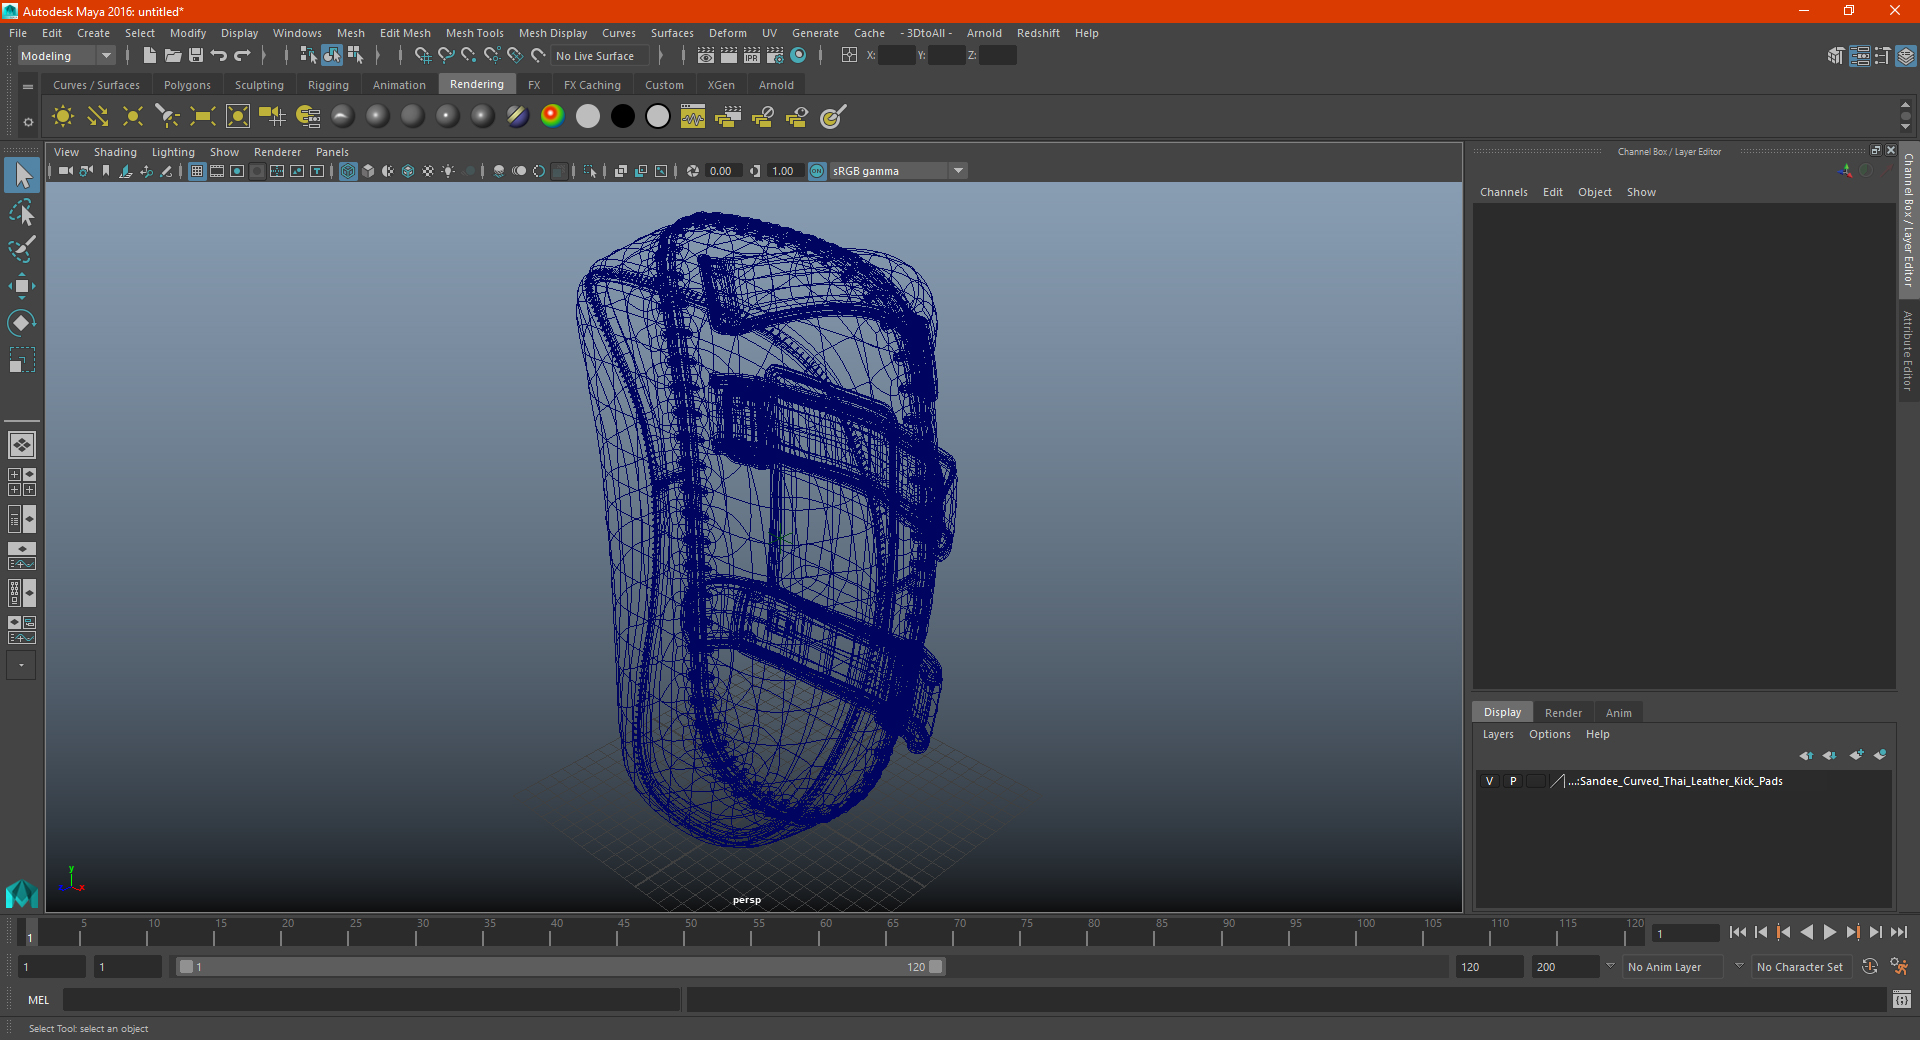Click the viewport gamma value field 1.00
Viewport: 1920px width, 1040px height.
786,171
